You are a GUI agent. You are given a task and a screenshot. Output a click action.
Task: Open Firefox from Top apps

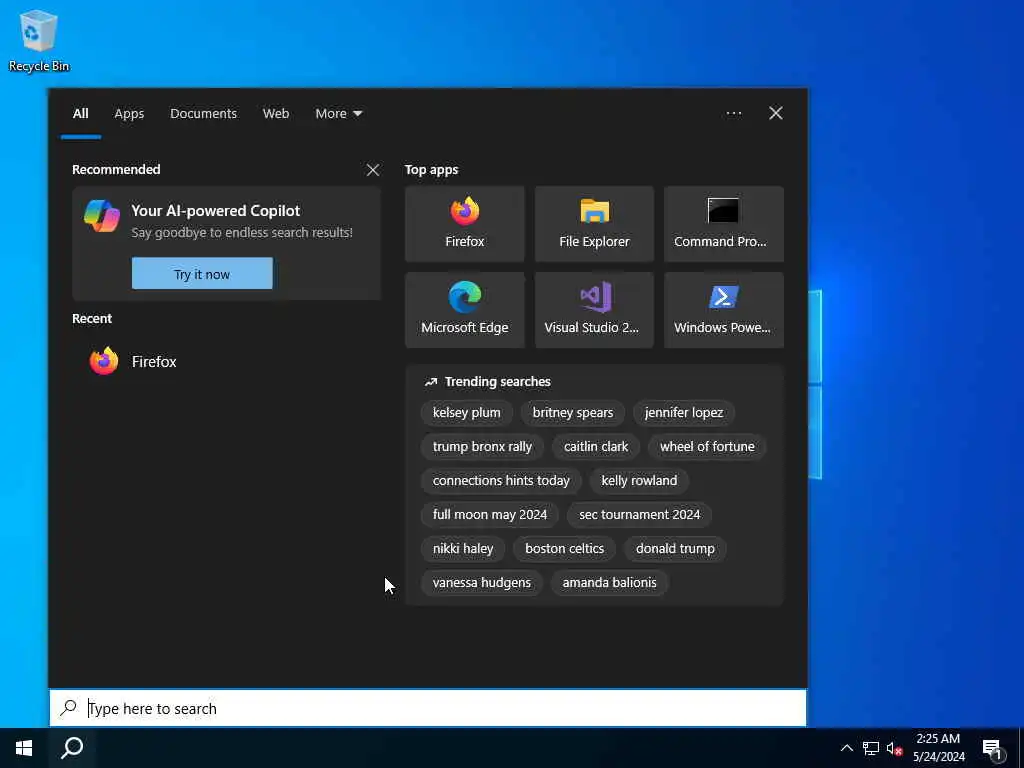click(464, 224)
